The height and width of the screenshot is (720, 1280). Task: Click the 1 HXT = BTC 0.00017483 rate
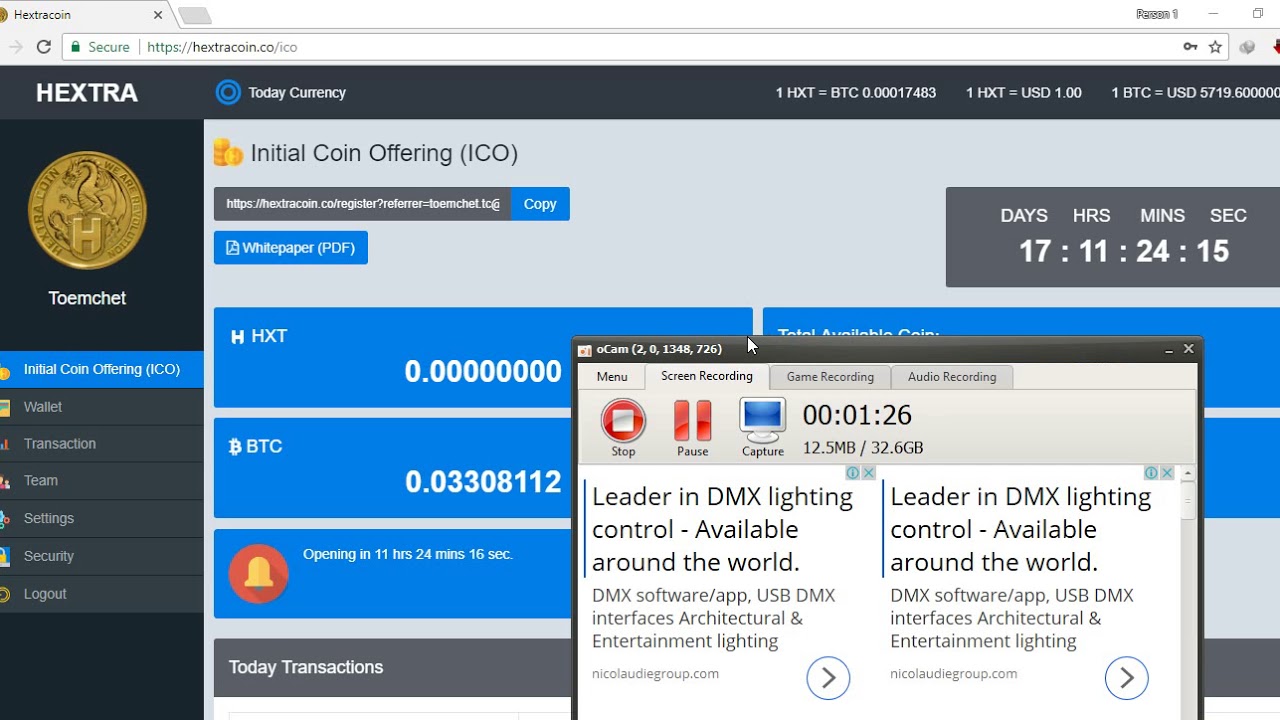pyautogui.click(x=856, y=93)
